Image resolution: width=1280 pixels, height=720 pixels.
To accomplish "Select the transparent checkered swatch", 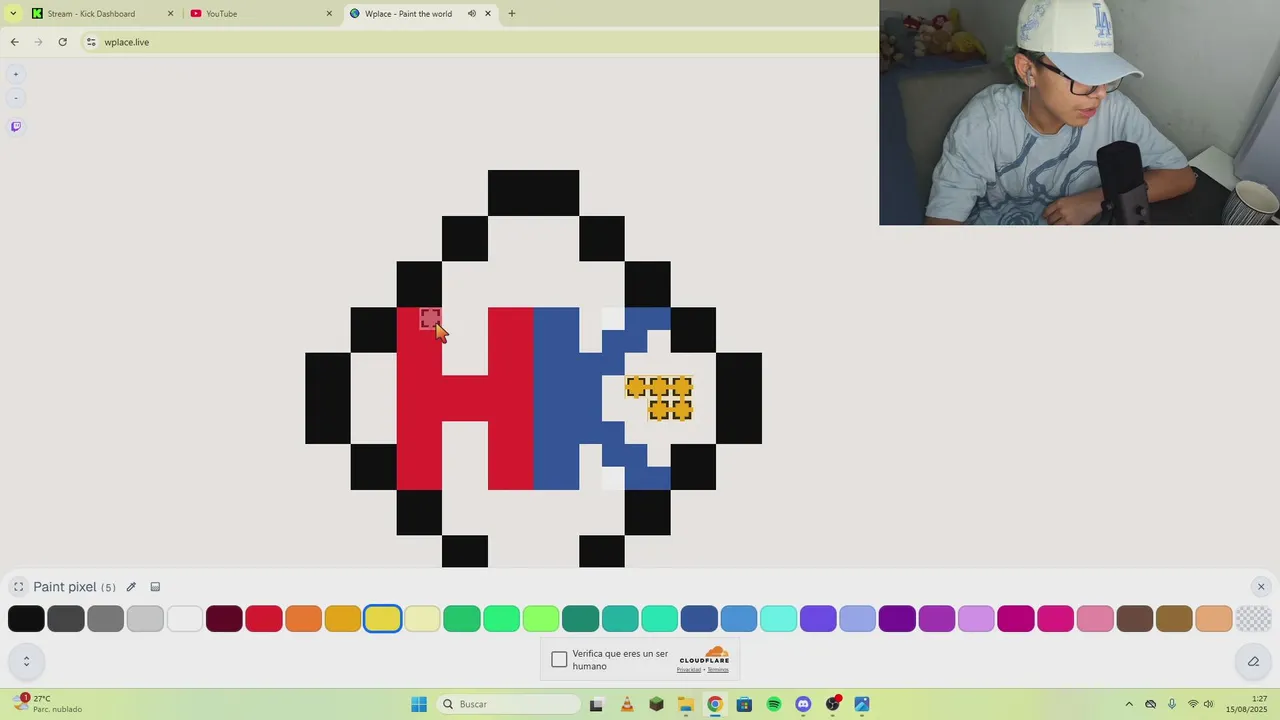I will 1254,619.
